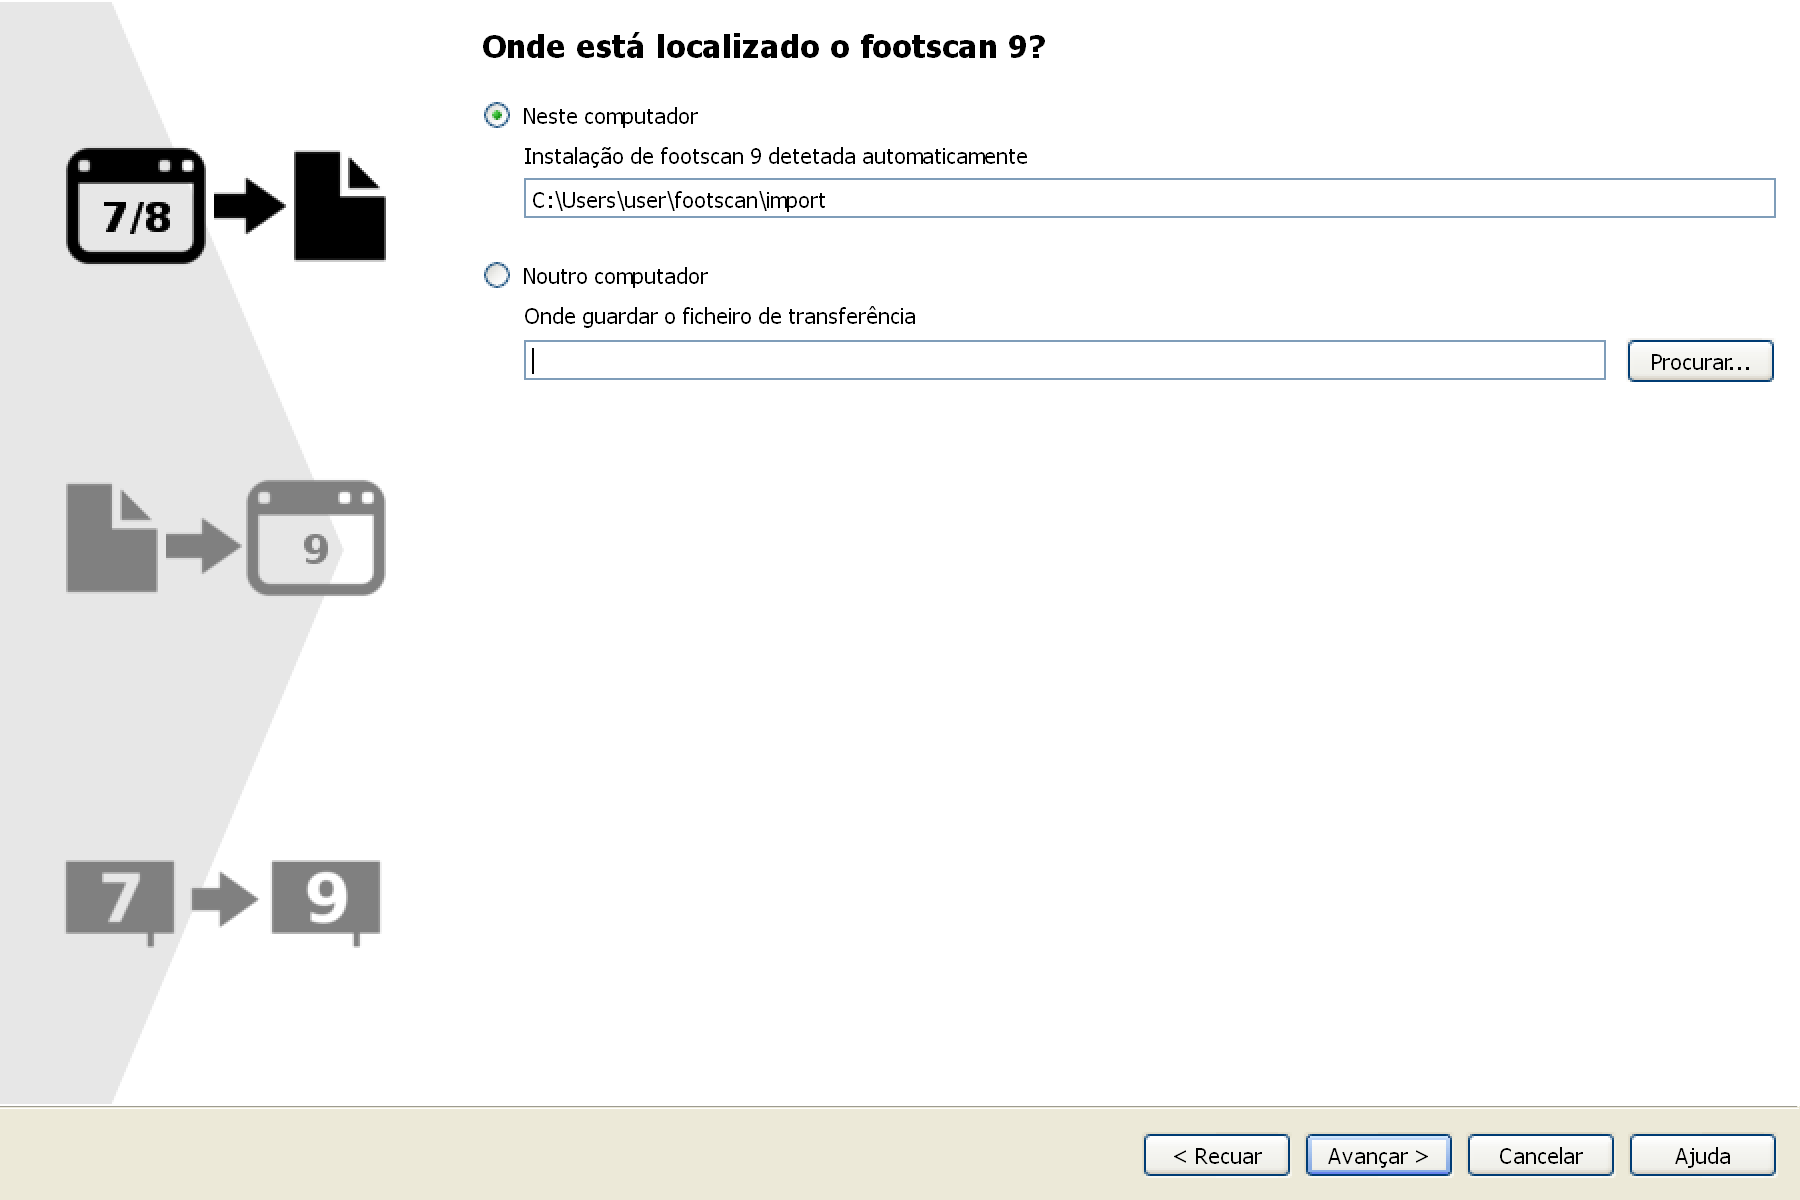Viewport: 1800px width, 1200px height.
Task: Click the file-to-footscan 9 import step icon
Action: pyautogui.click(x=226, y=538)
